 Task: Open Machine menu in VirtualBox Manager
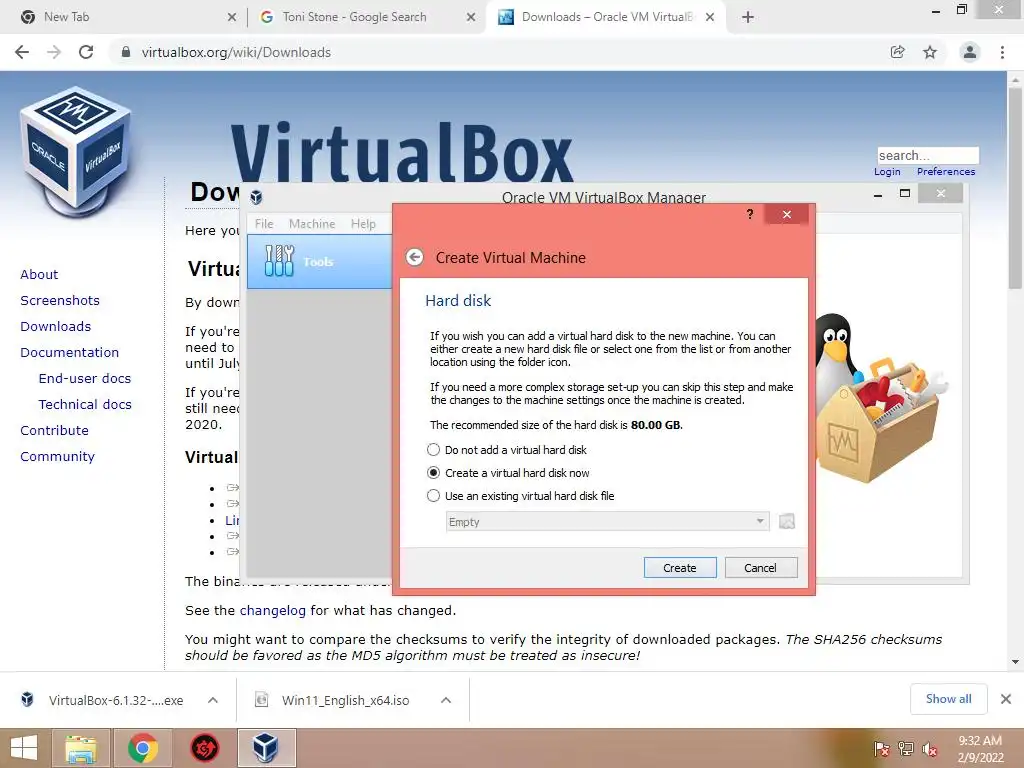(x=312, y=224)
